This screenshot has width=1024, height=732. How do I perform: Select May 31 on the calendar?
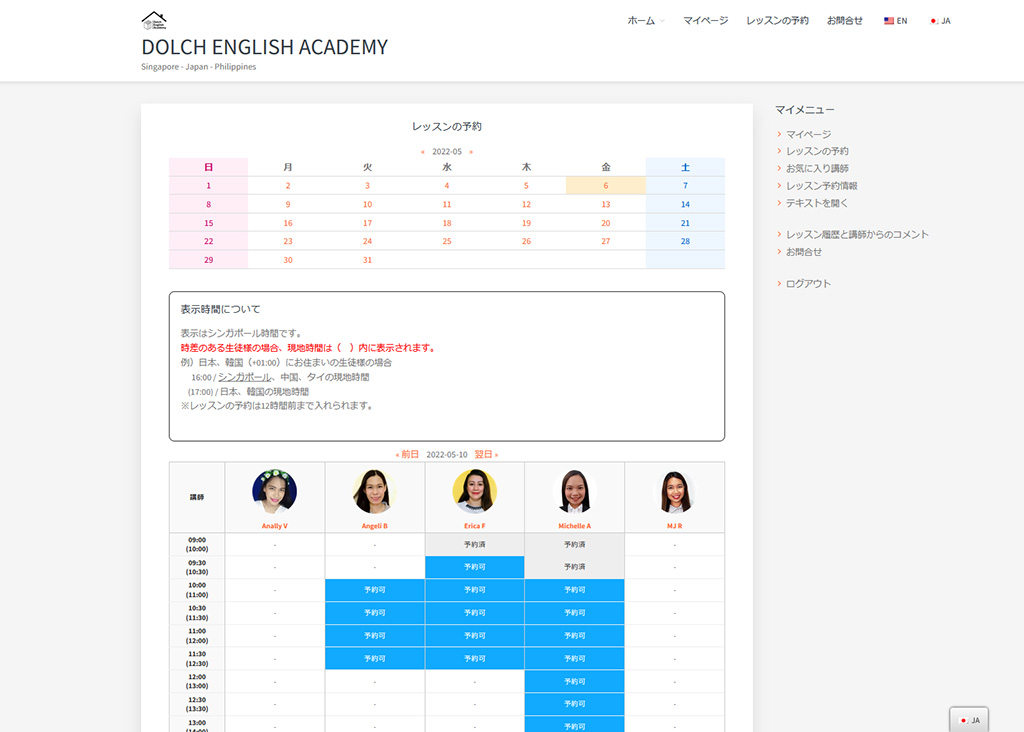click(368, 260)
